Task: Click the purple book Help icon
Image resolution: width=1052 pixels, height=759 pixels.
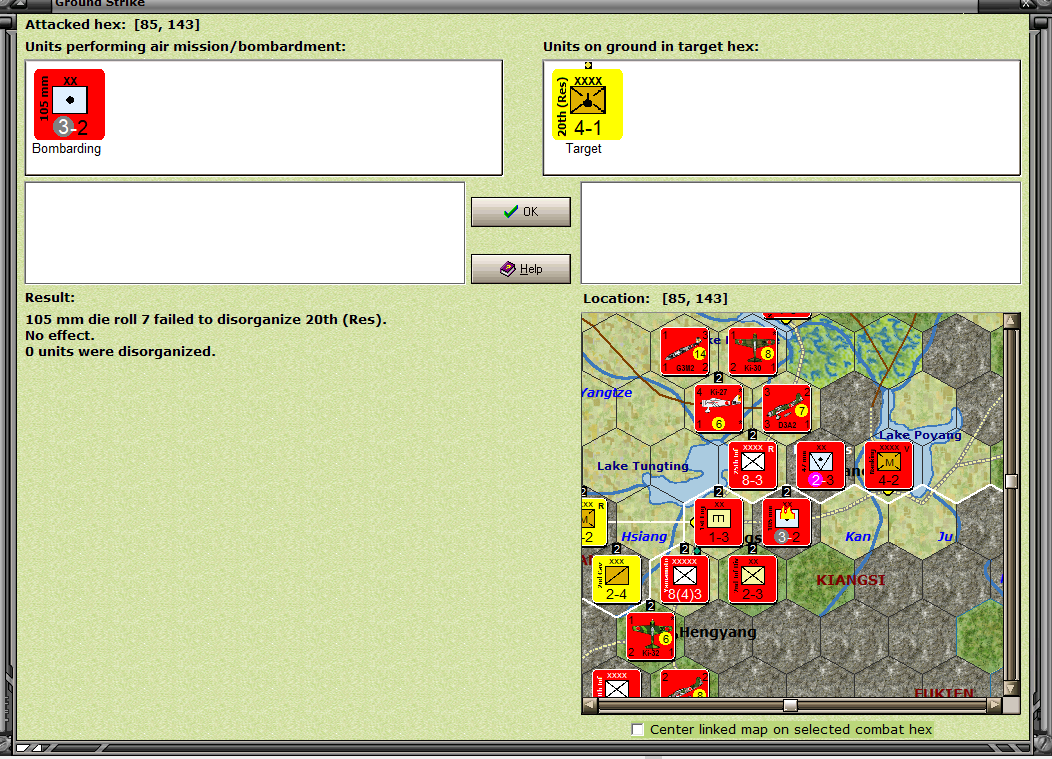Action: (x=508, y=268)
